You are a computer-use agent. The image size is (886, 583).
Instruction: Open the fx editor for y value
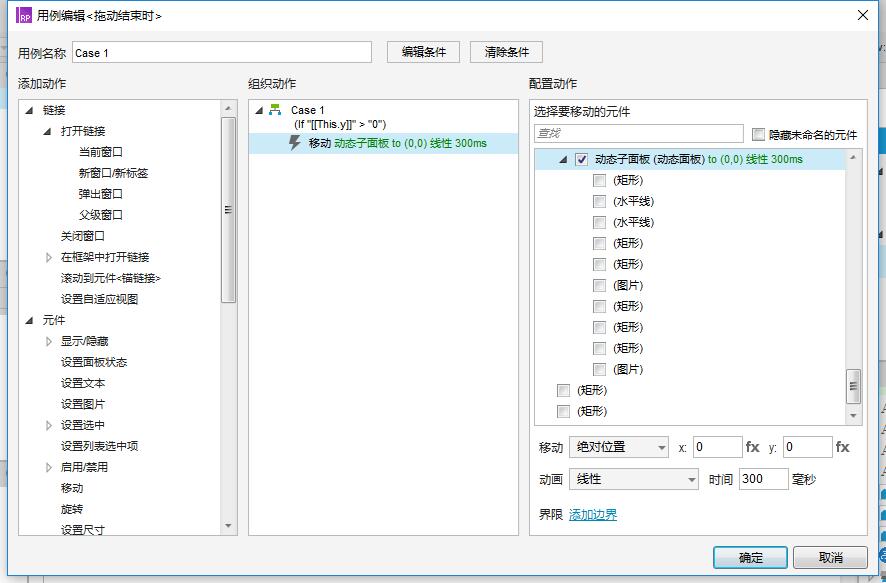click(x=842, y=447)
